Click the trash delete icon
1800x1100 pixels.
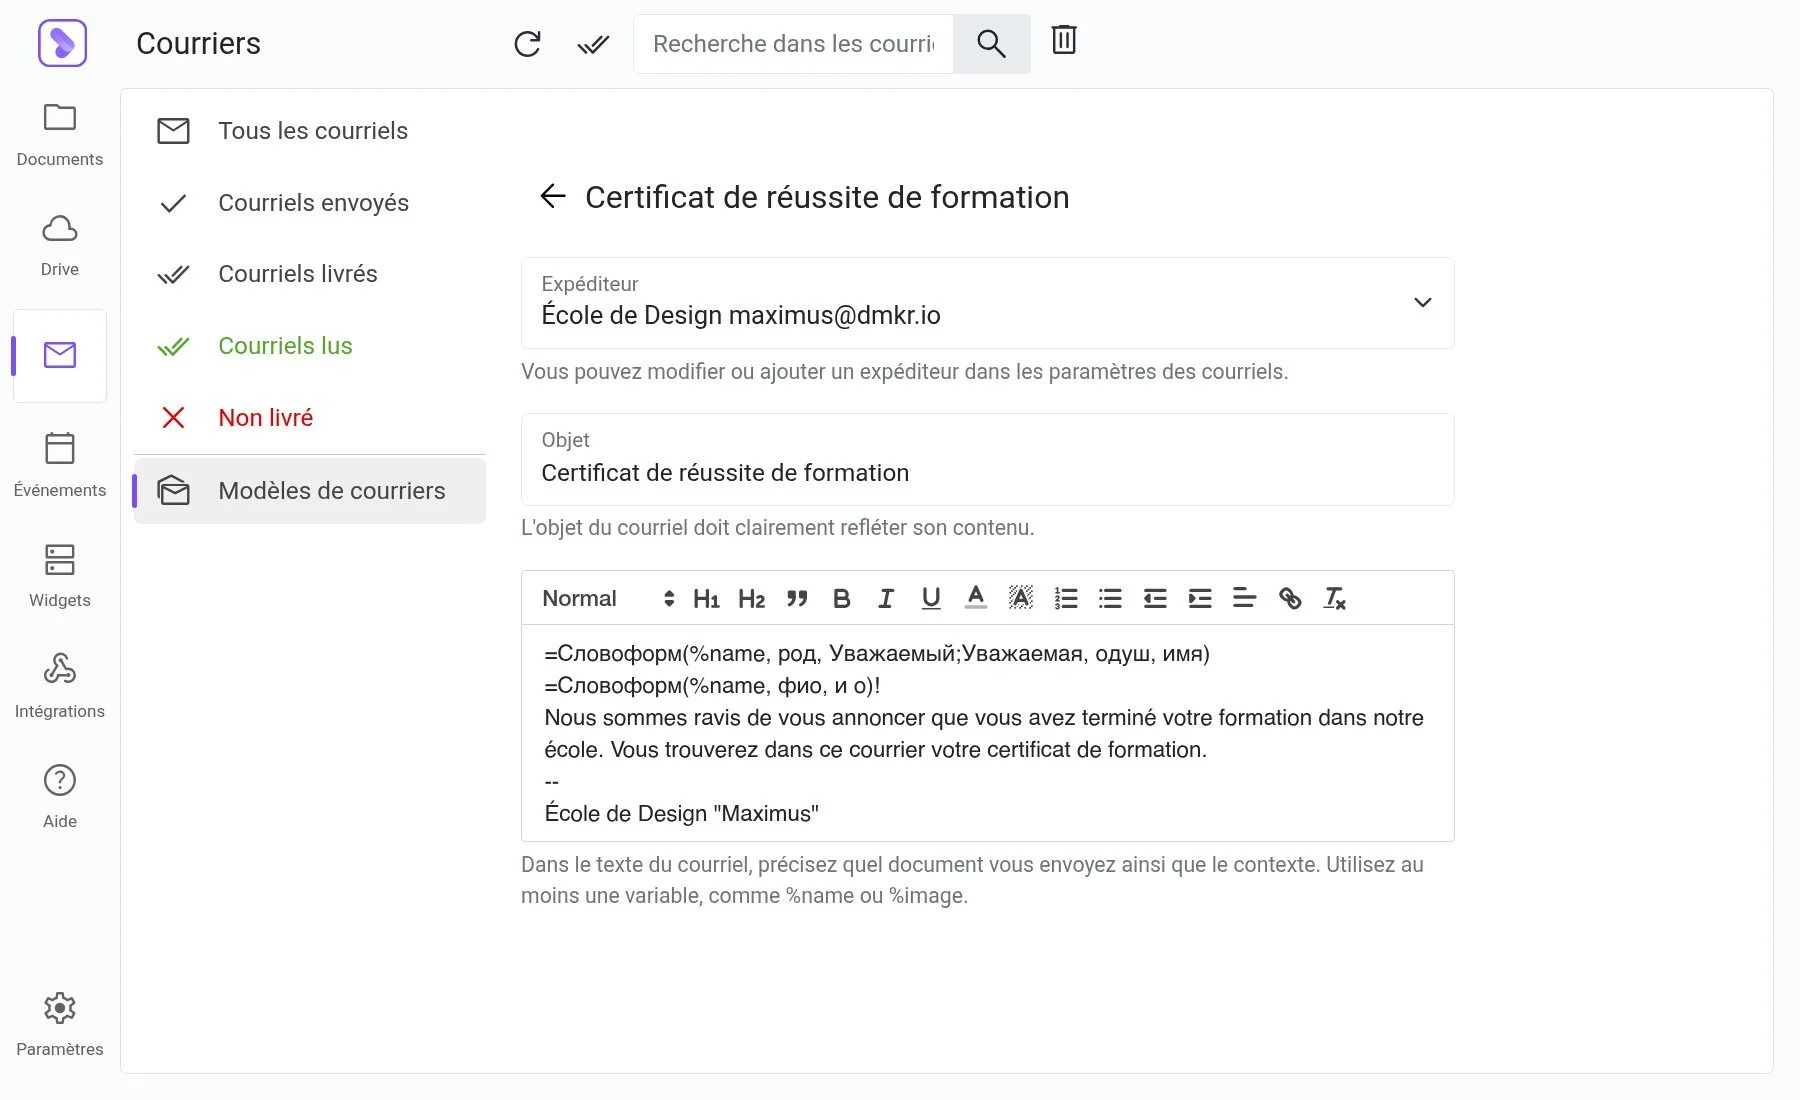click(1064, 40)
